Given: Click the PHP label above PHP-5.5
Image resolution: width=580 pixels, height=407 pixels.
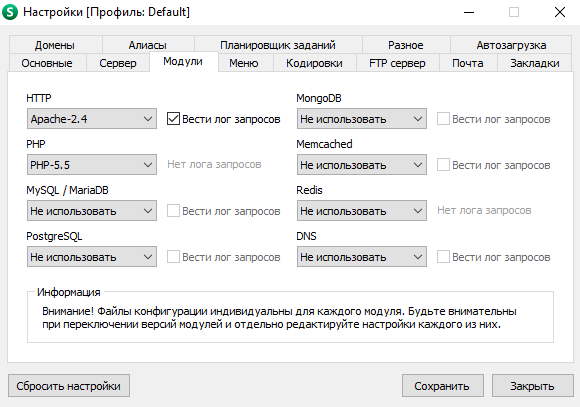Looking at the screenshot, I should pos(36,144).
